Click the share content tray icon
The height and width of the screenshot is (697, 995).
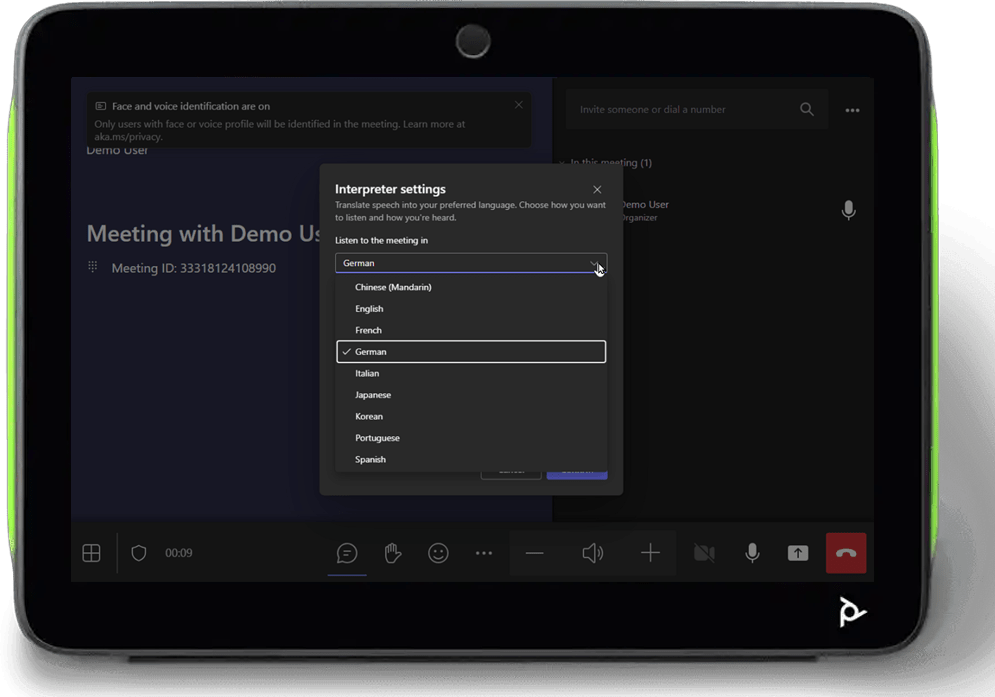coord(798,553)
